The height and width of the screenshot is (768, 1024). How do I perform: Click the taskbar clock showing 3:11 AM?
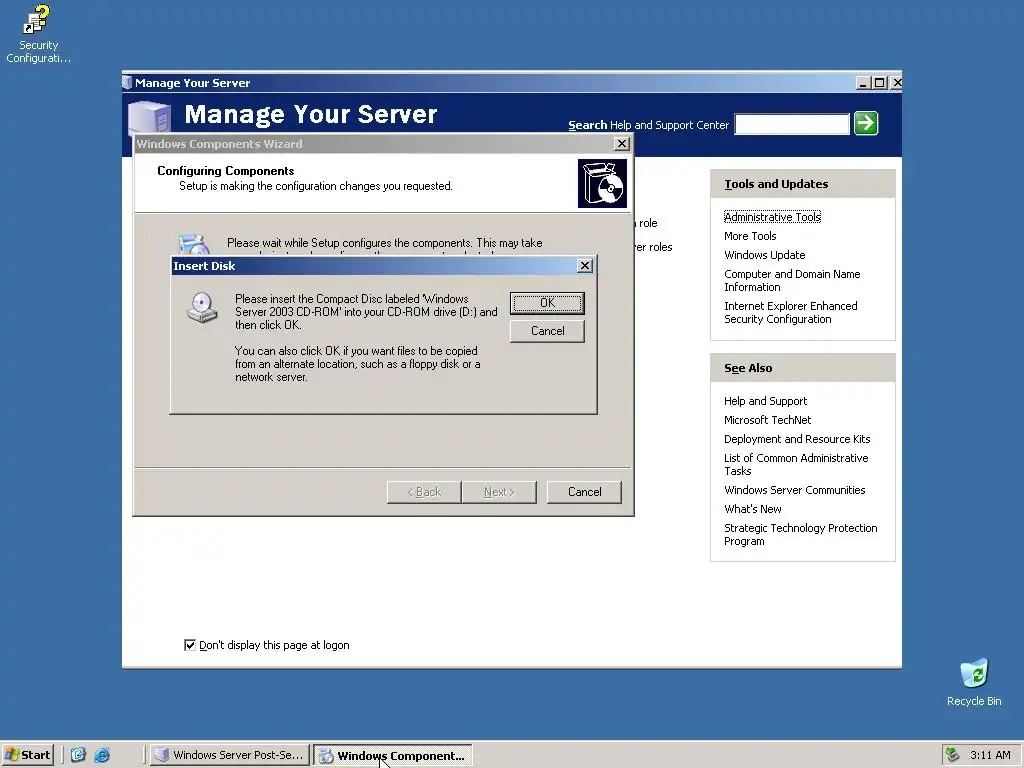click(990, 755)
